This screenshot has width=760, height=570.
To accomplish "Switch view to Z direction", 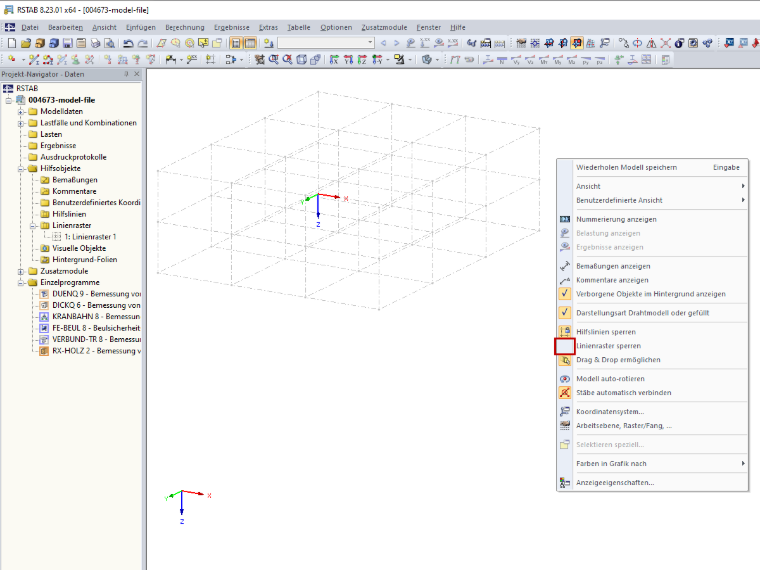I will pos(362,60).
